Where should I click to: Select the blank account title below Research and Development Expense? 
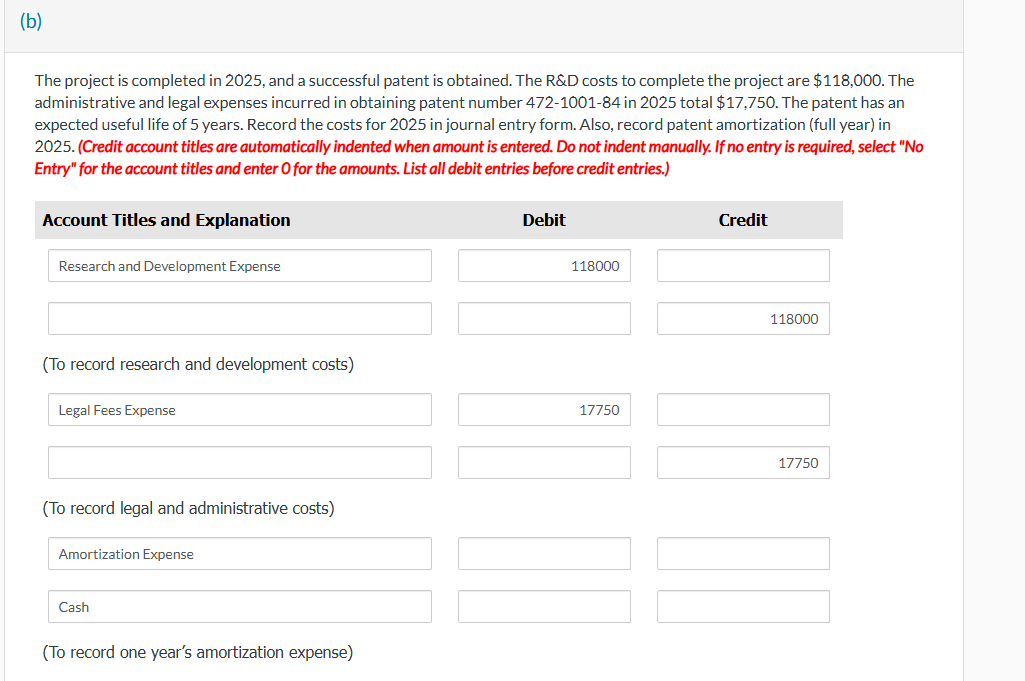pos(239,318)
